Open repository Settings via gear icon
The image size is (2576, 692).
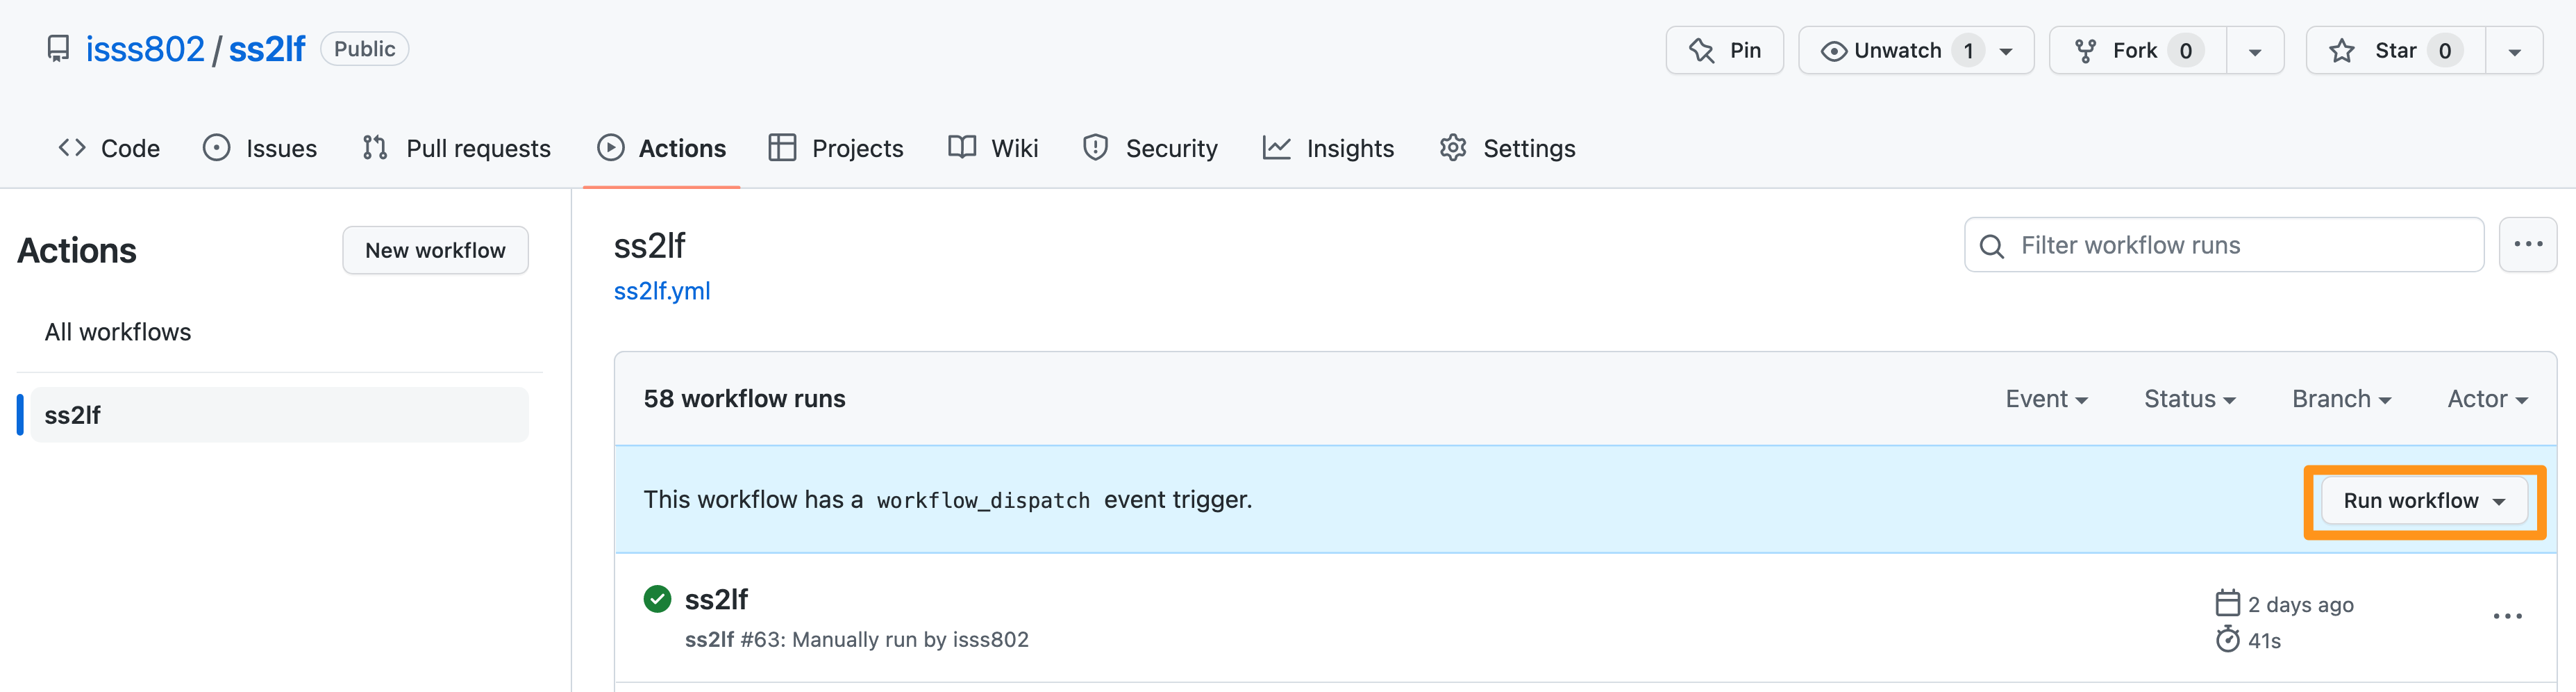[1452, 148]
